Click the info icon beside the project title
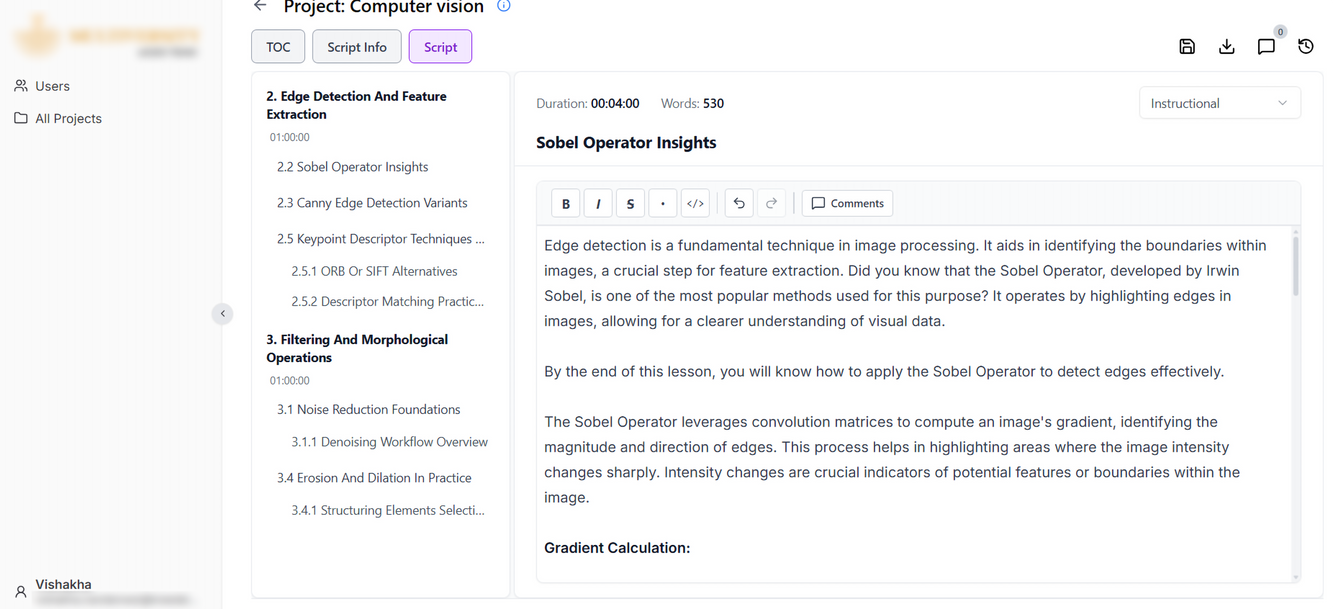The width and height of the screenshot is (1333, 609). pos(504,6)
